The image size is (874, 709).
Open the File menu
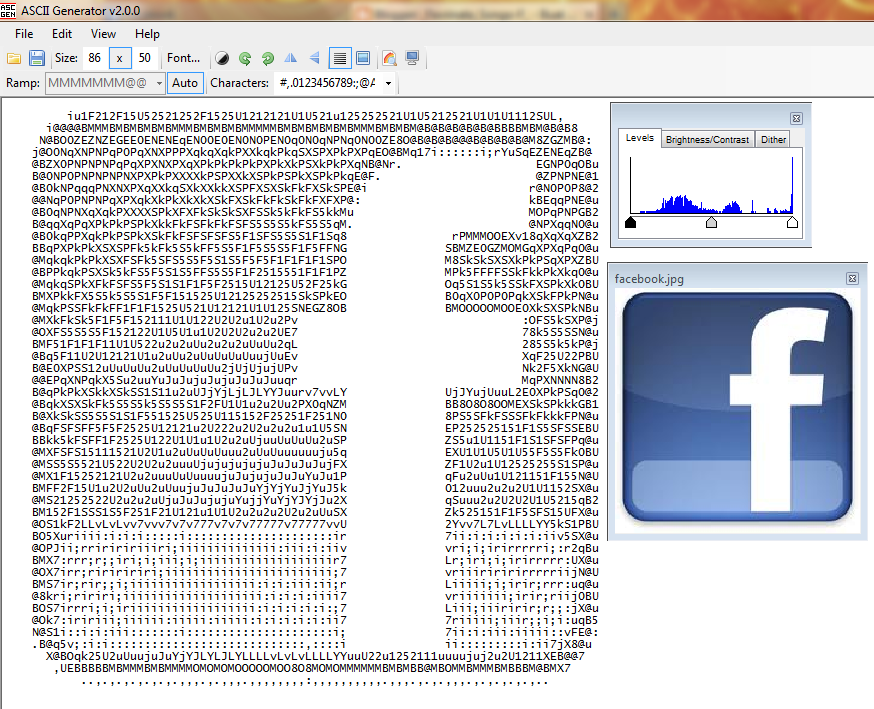click(24, 34)
